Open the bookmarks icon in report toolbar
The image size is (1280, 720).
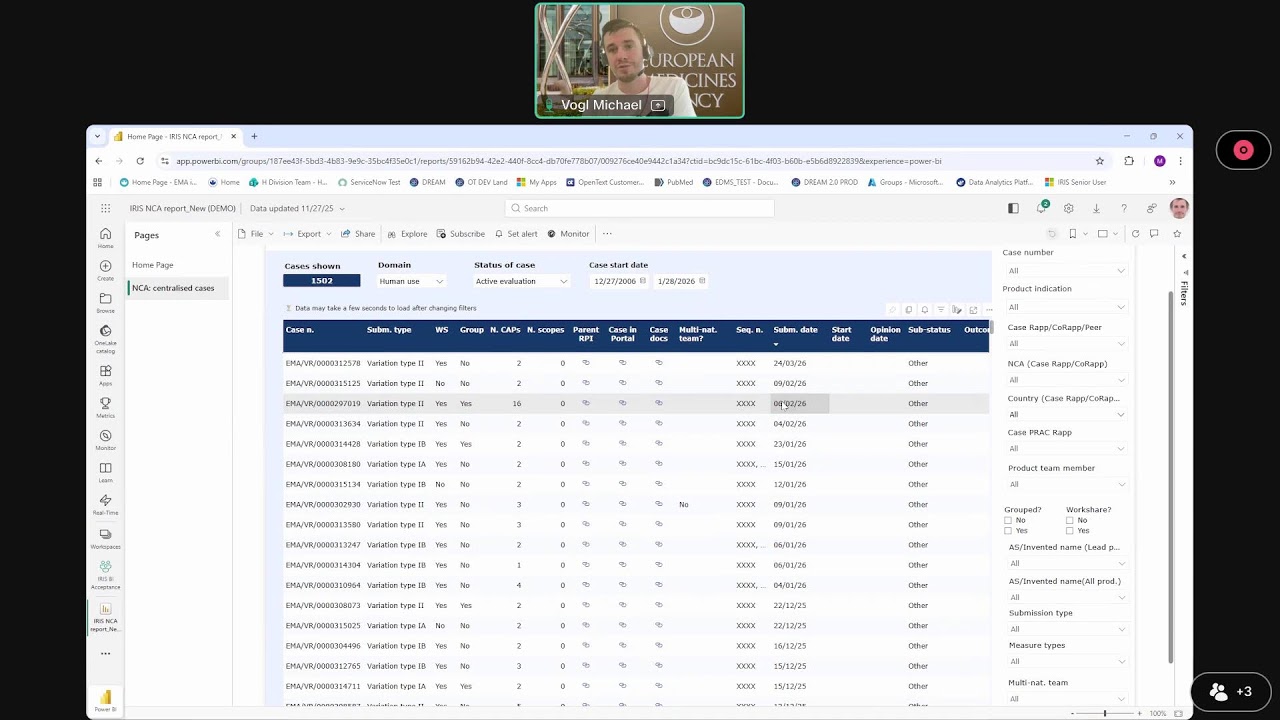[1072, 234]
